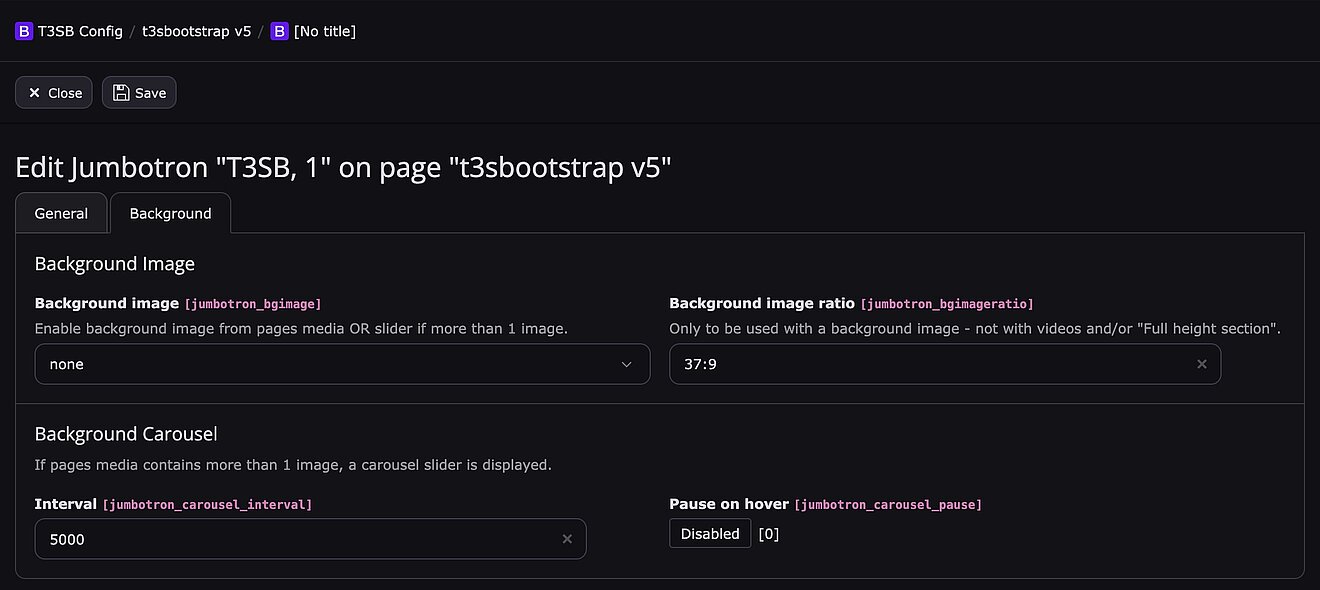The width and height of the screenshot is (1320, 590).
Task: Click the purple icon beside [No title]
Action: point(280,31)
